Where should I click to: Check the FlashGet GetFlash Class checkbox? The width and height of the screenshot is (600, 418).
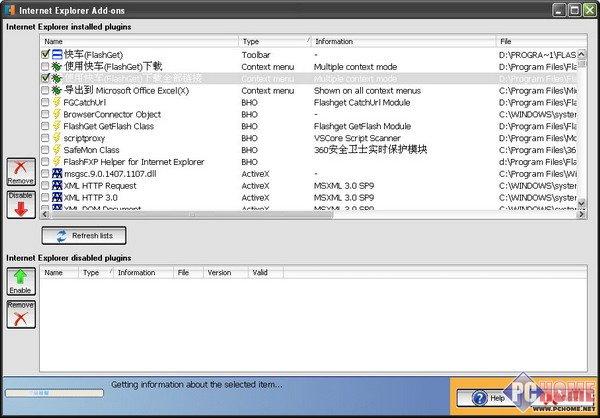tap(46, 126)
